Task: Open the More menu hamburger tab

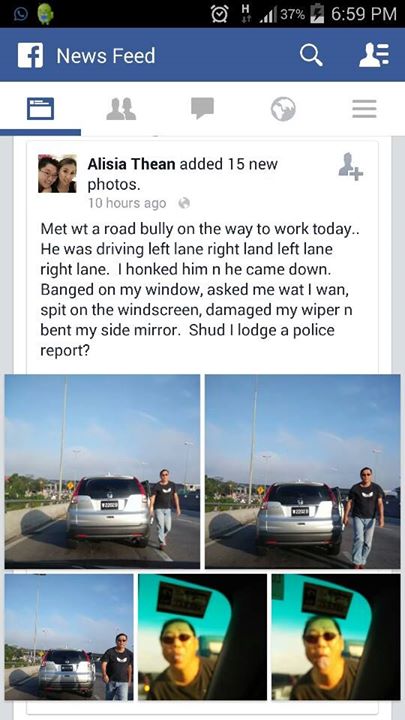Action: (365, 109)
